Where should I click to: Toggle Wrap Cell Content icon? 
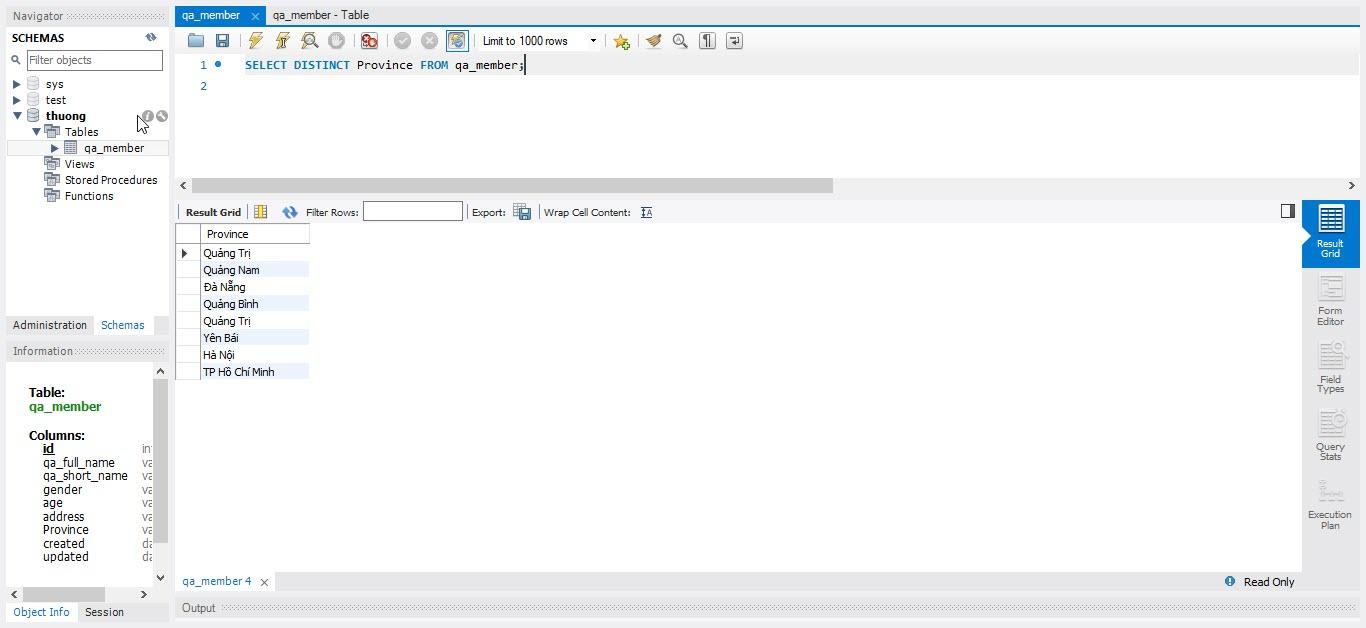[646, 212]
